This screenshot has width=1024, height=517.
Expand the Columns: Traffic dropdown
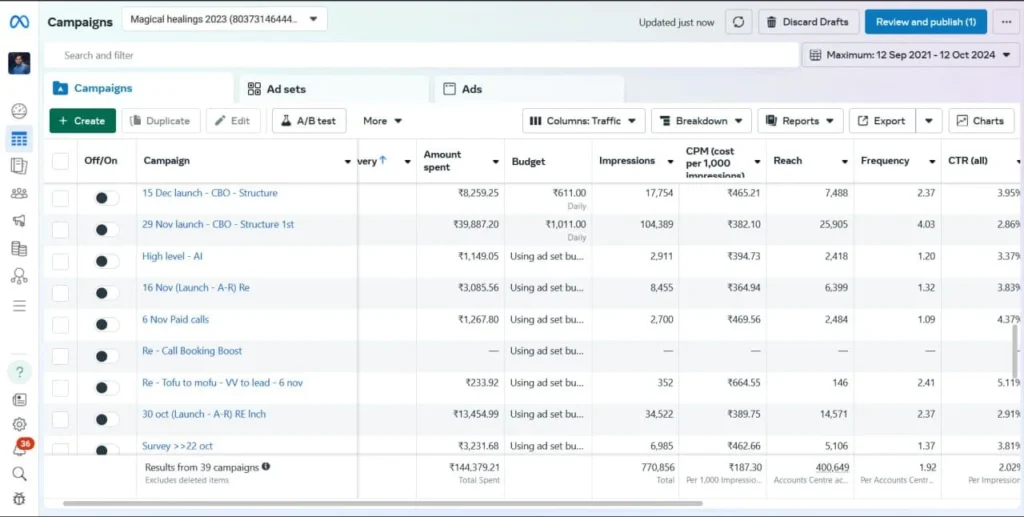[x=583, y=121]
